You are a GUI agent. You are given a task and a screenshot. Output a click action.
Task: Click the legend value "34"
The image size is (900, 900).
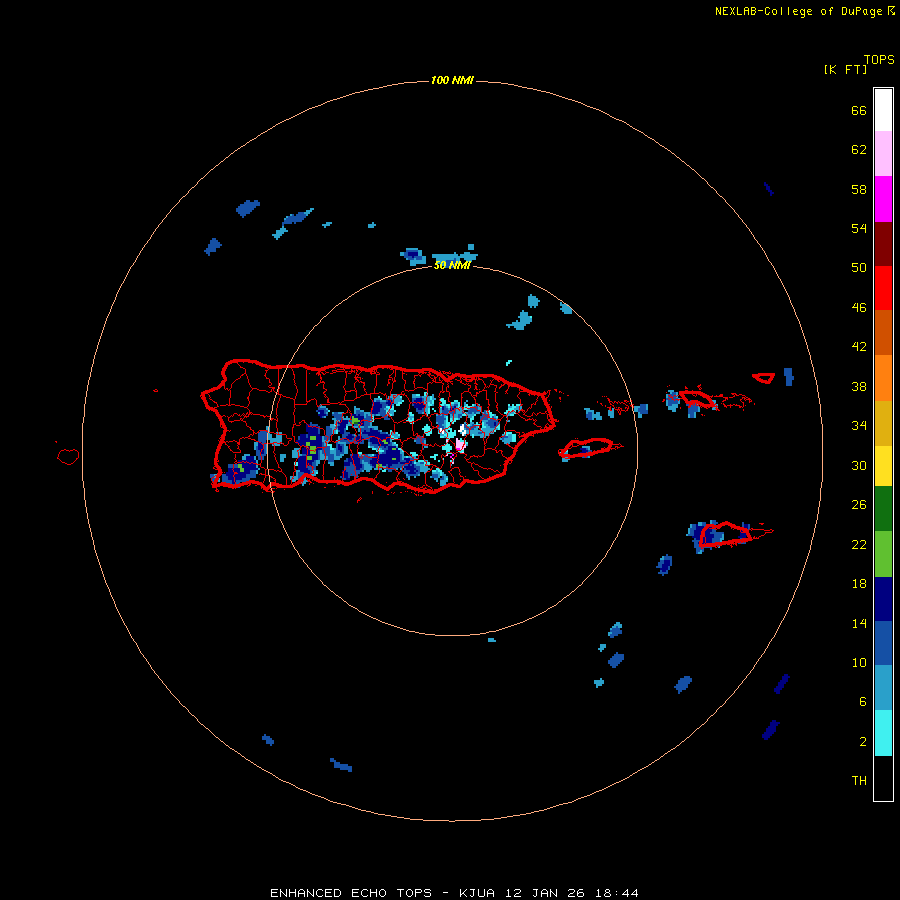[859, 426]
